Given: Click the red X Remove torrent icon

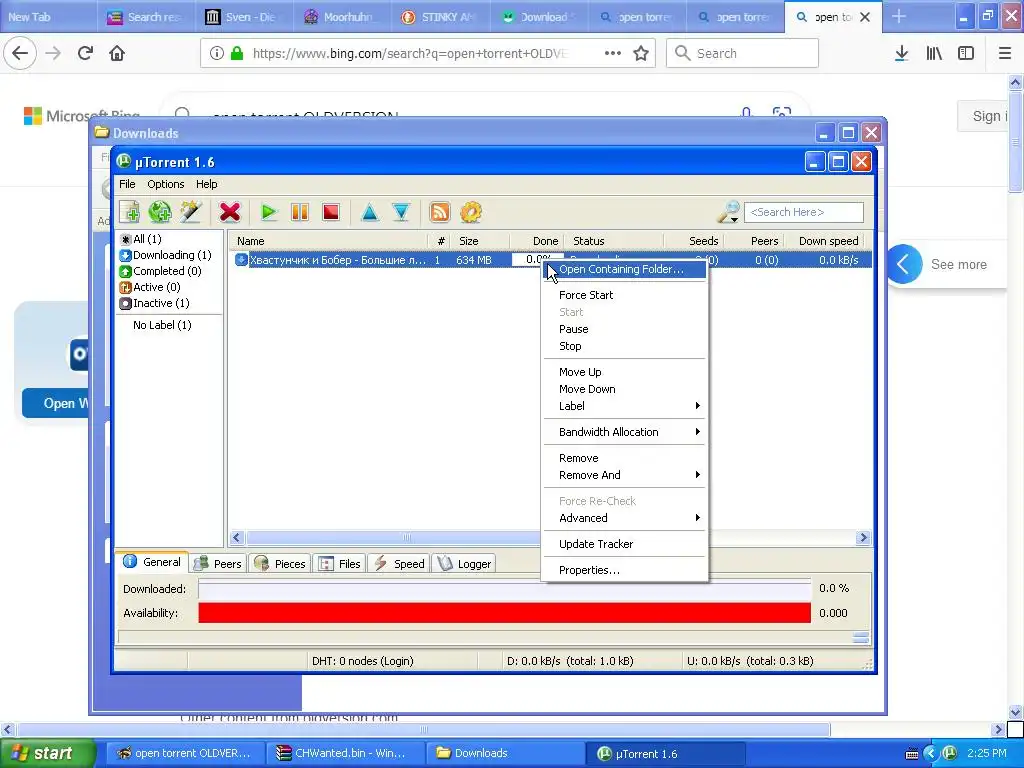Looking at the screenshot, I should click(x=230, y=212).
